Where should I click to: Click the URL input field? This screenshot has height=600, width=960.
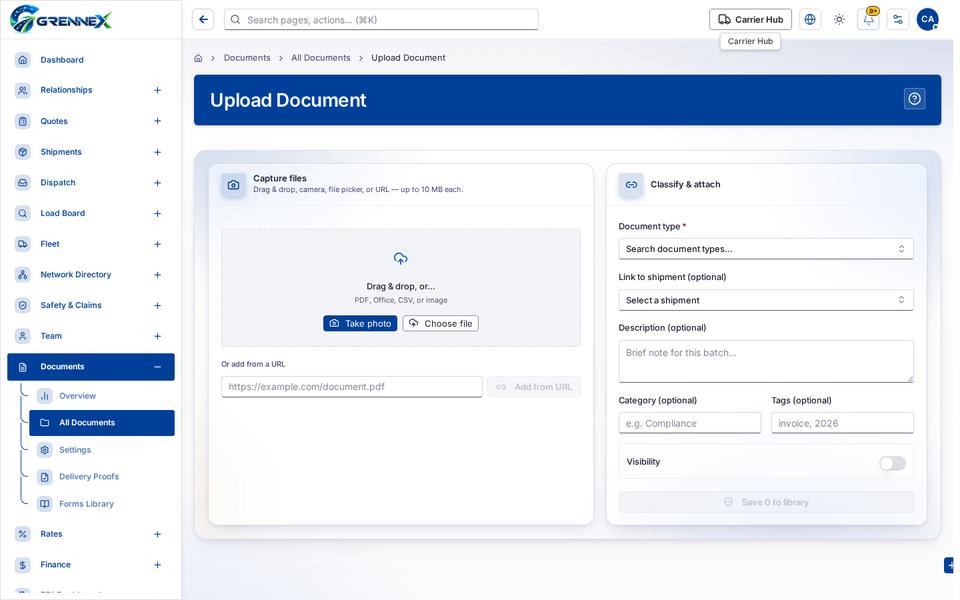pos(352,387)
